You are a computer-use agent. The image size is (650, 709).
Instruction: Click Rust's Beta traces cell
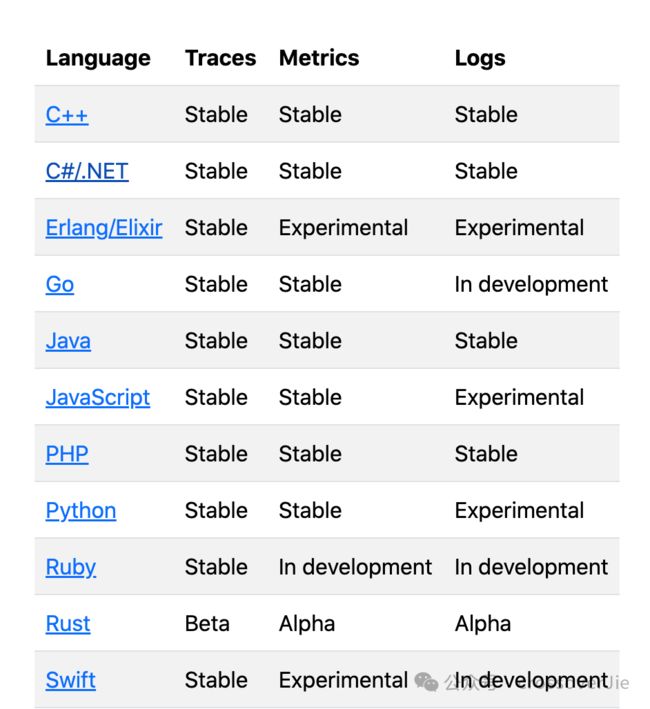[x=207, y=624]
